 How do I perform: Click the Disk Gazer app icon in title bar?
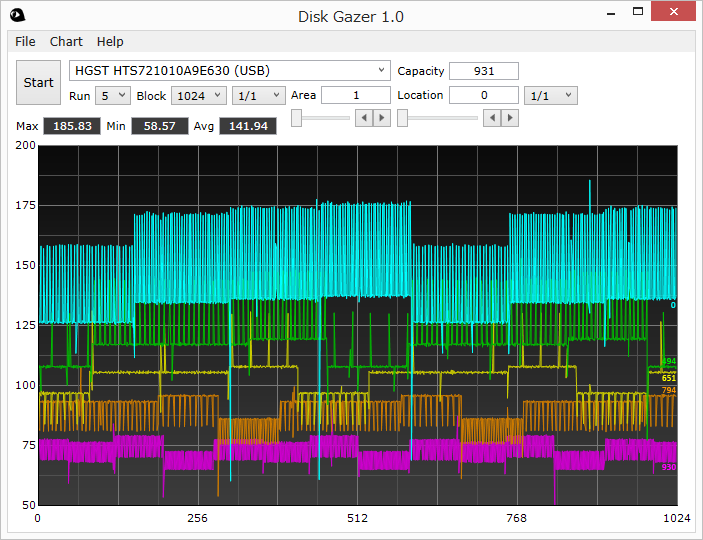click(x=17, y=16)
